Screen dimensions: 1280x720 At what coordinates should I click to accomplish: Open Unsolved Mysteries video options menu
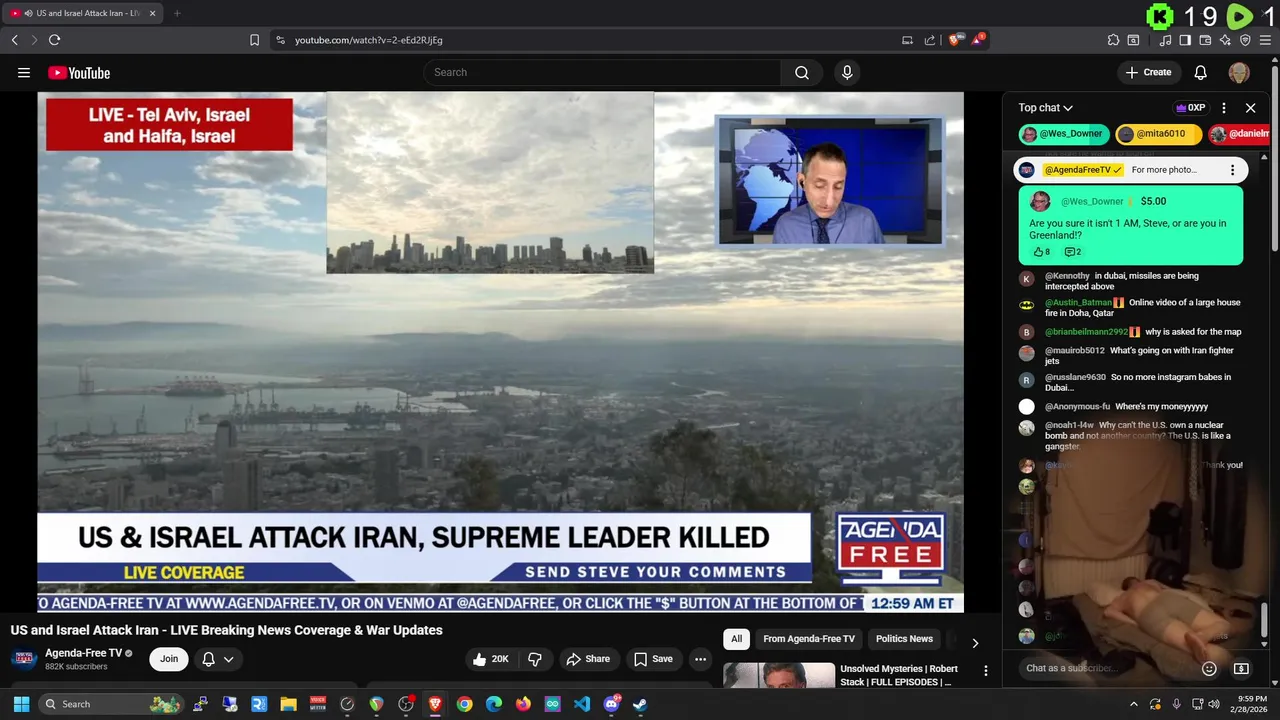985,671
